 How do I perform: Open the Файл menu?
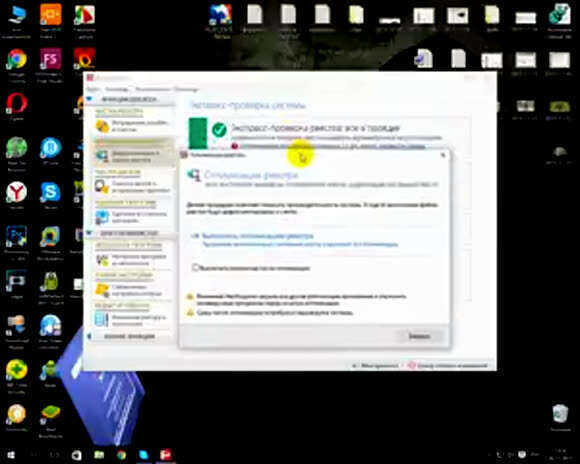pos(93,89)
